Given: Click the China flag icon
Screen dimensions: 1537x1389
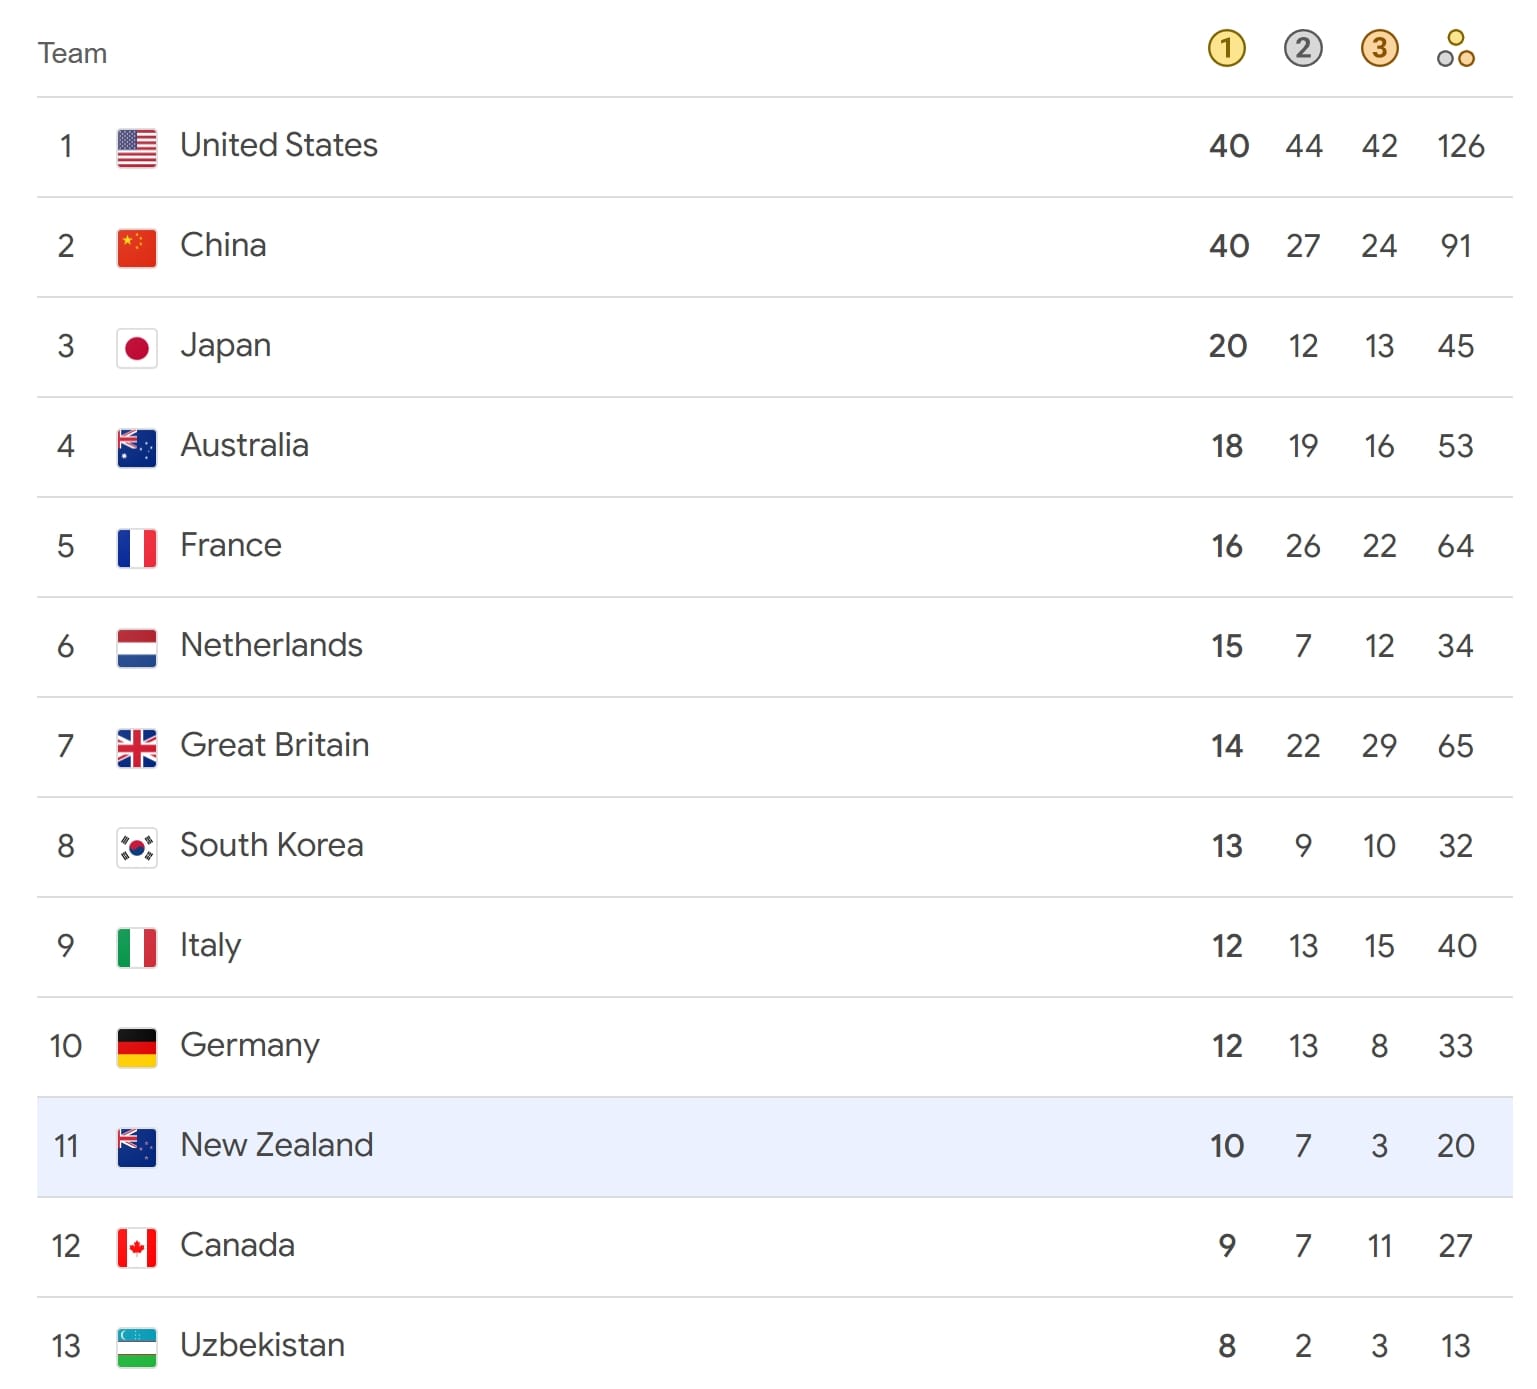Looking at the screenshot, I should (x=137, y=248).
